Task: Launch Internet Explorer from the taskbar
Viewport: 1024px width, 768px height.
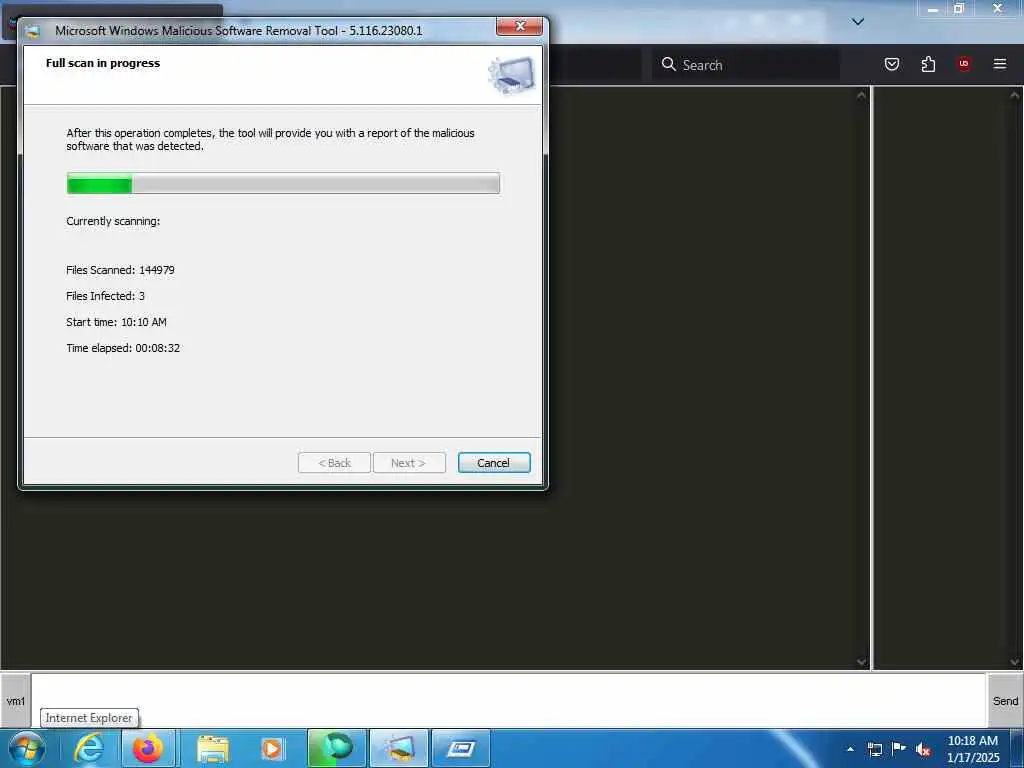Action: 89,748
